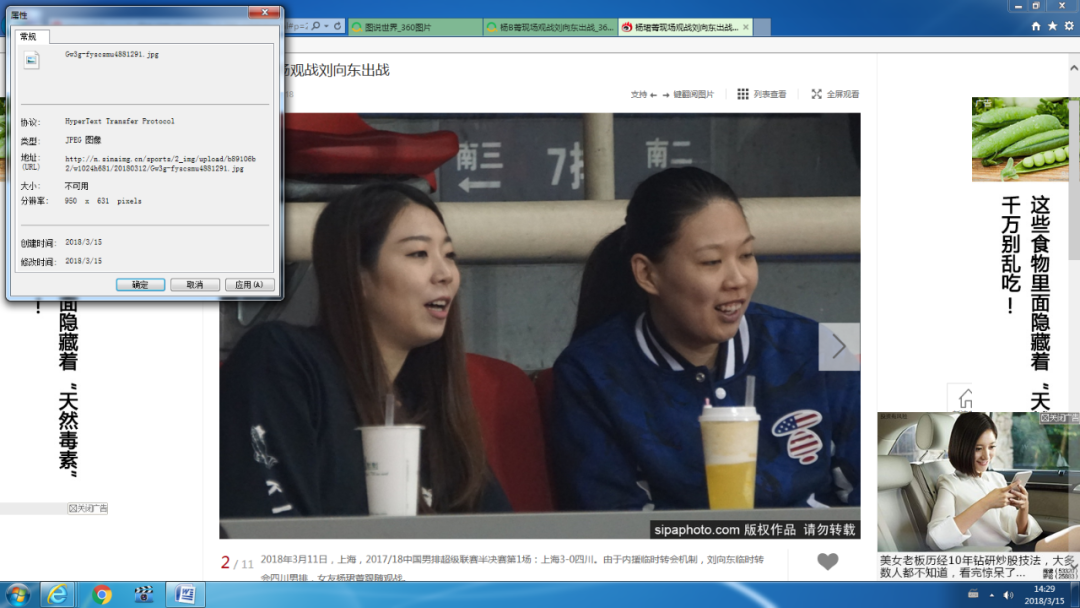Click the heart like icon below photo

[x=827, y=561]
